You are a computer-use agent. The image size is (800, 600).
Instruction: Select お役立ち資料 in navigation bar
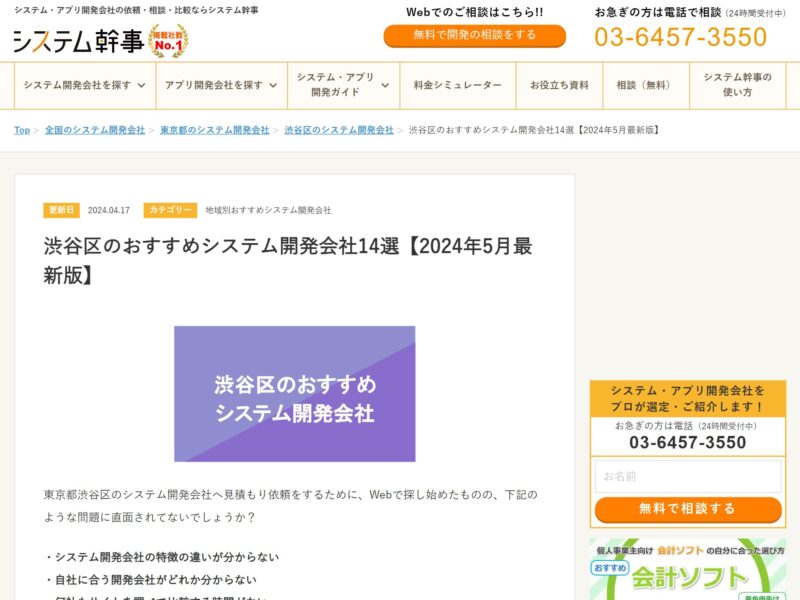(559, 85)
